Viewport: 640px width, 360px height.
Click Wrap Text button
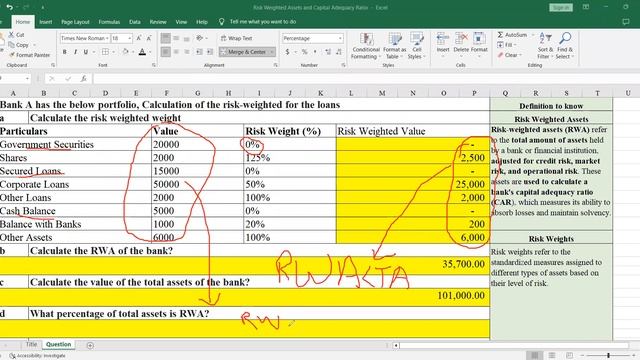237,38
